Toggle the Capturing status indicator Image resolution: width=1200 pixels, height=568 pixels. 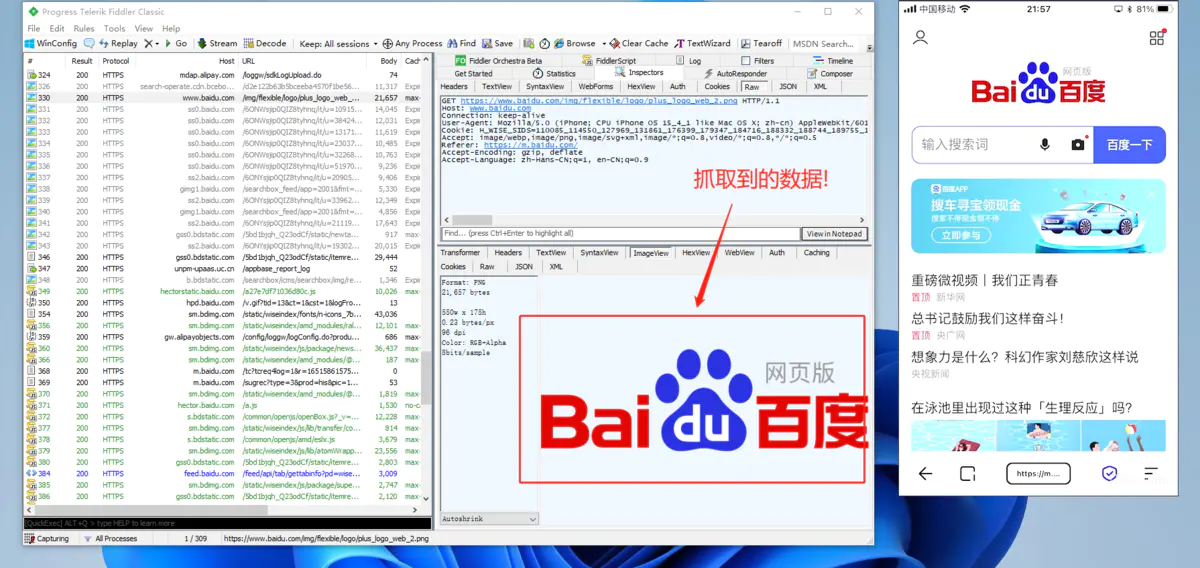46,538
